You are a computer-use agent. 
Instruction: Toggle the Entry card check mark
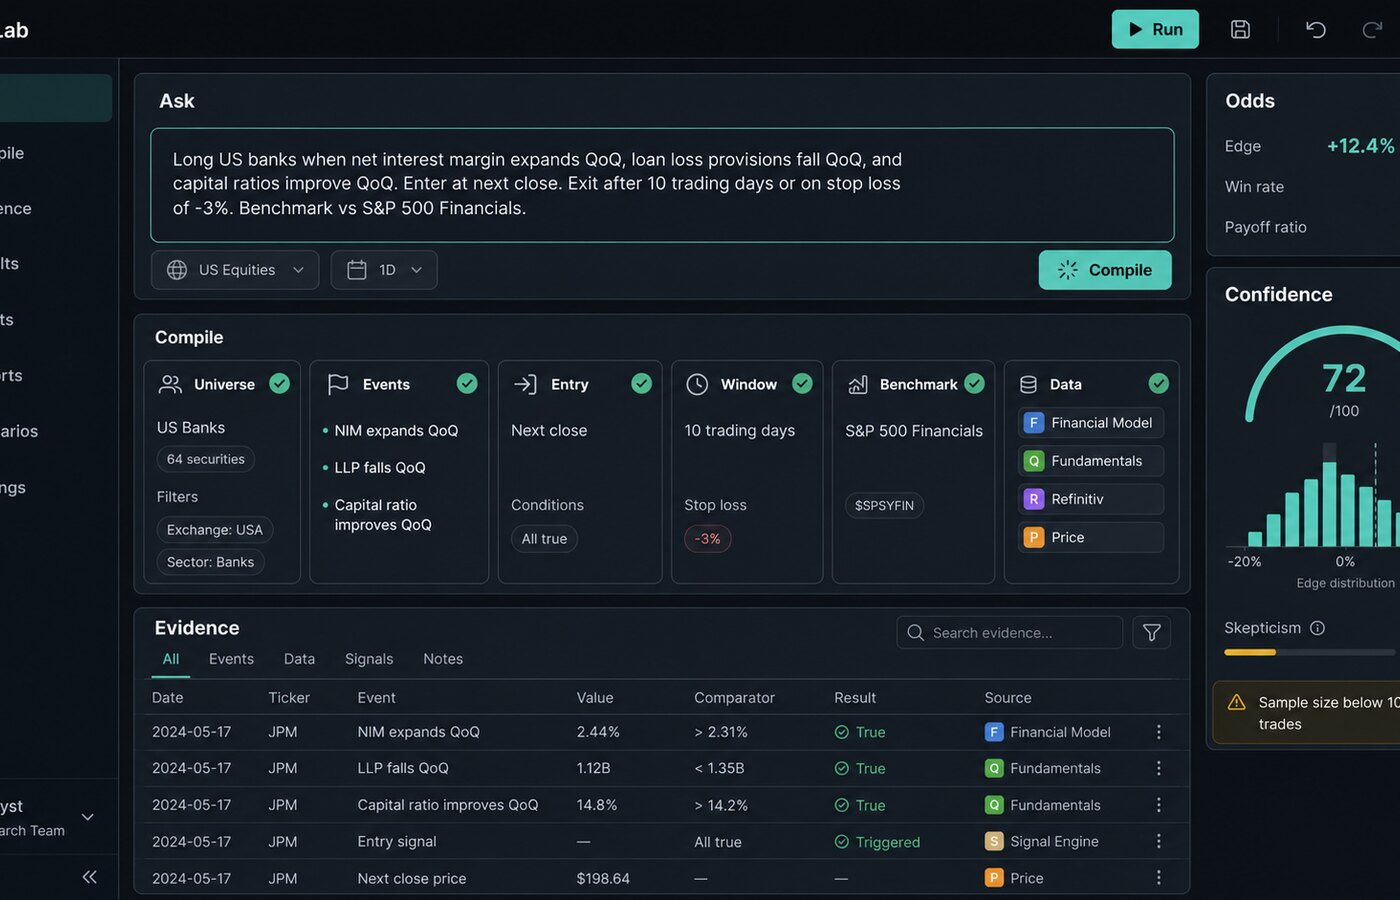[642, 383]
